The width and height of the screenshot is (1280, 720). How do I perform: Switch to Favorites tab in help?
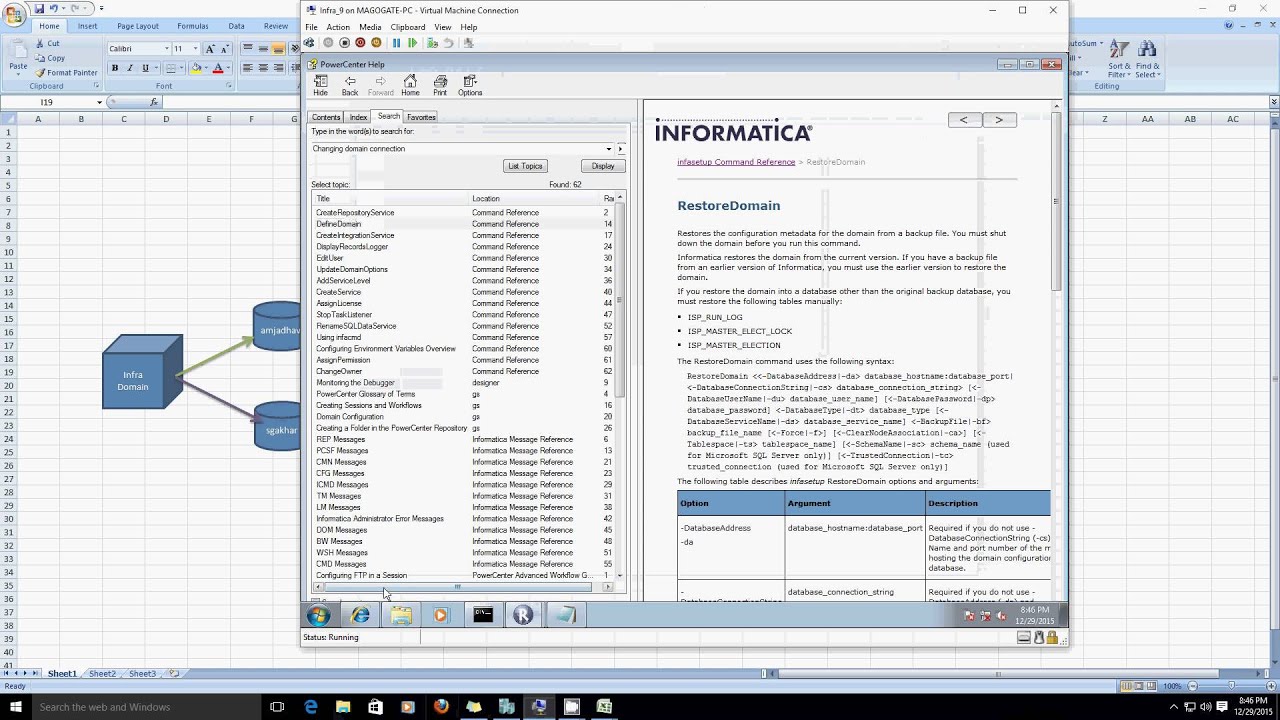(421, 117)
